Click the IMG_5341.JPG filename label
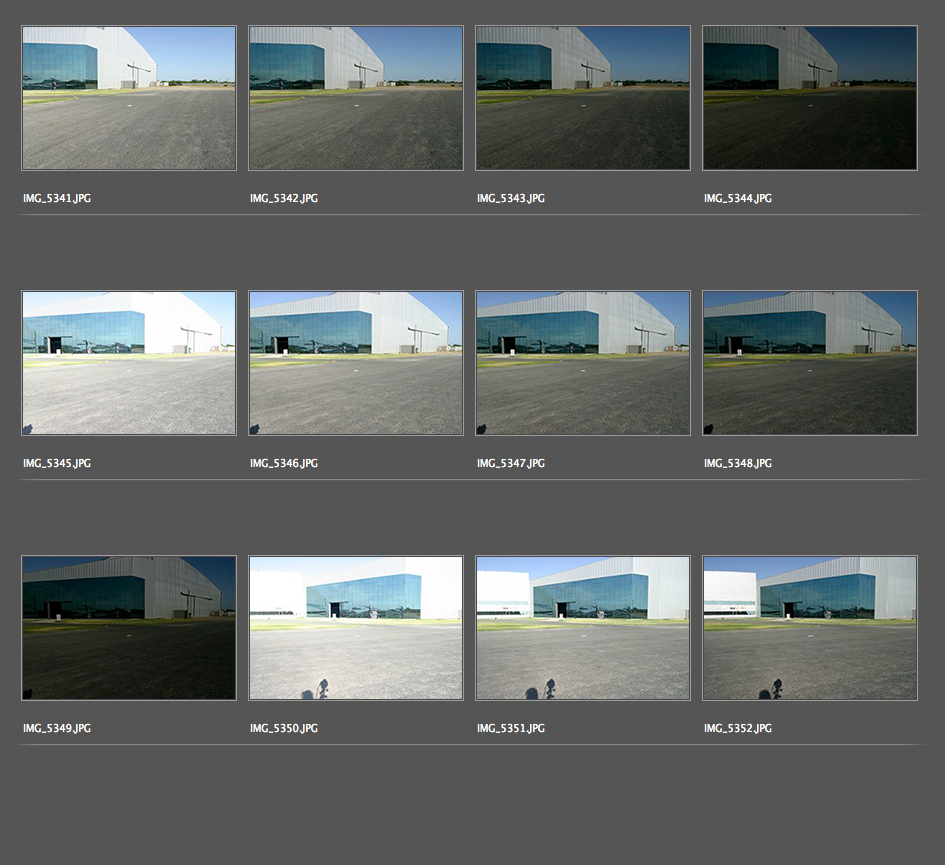Screen dimensions: 945x865 57,199
